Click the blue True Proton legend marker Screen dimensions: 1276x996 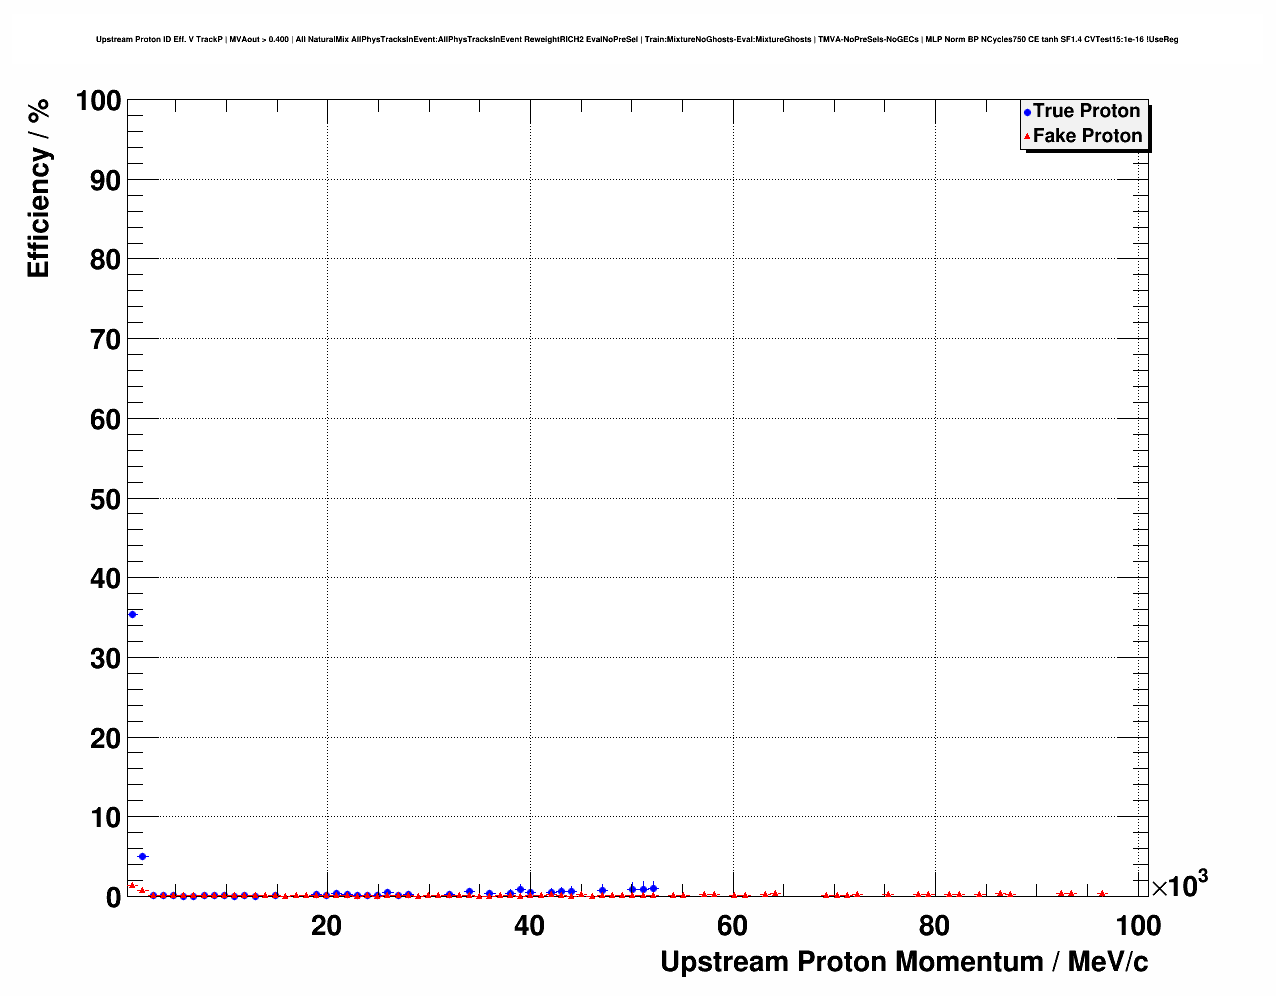1027,112
